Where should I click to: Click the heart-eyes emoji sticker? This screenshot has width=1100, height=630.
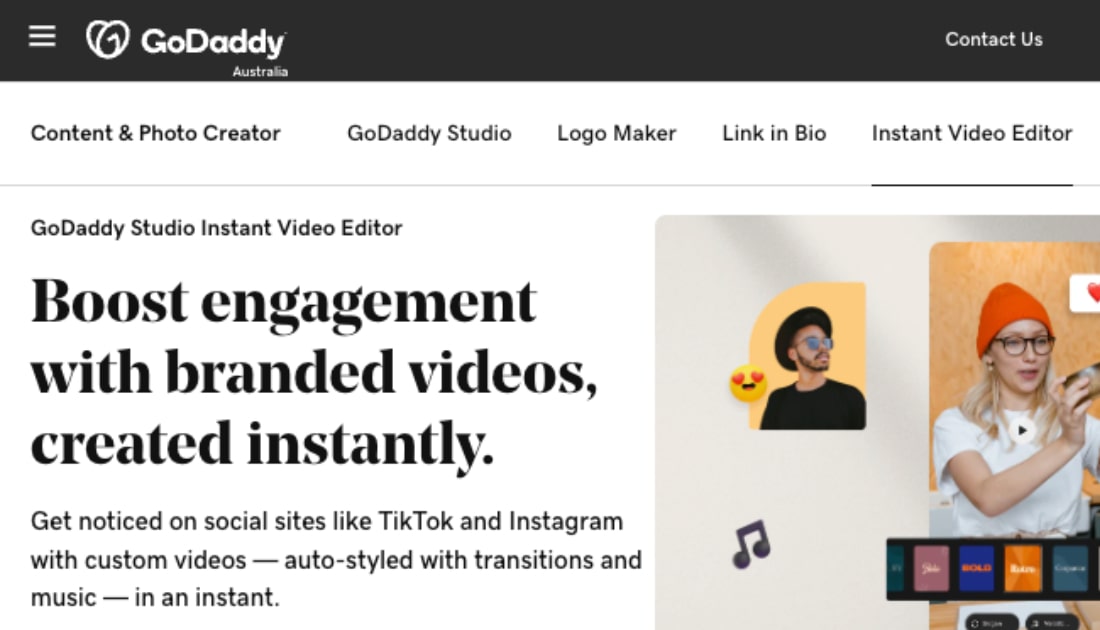[x=748, y=384]
